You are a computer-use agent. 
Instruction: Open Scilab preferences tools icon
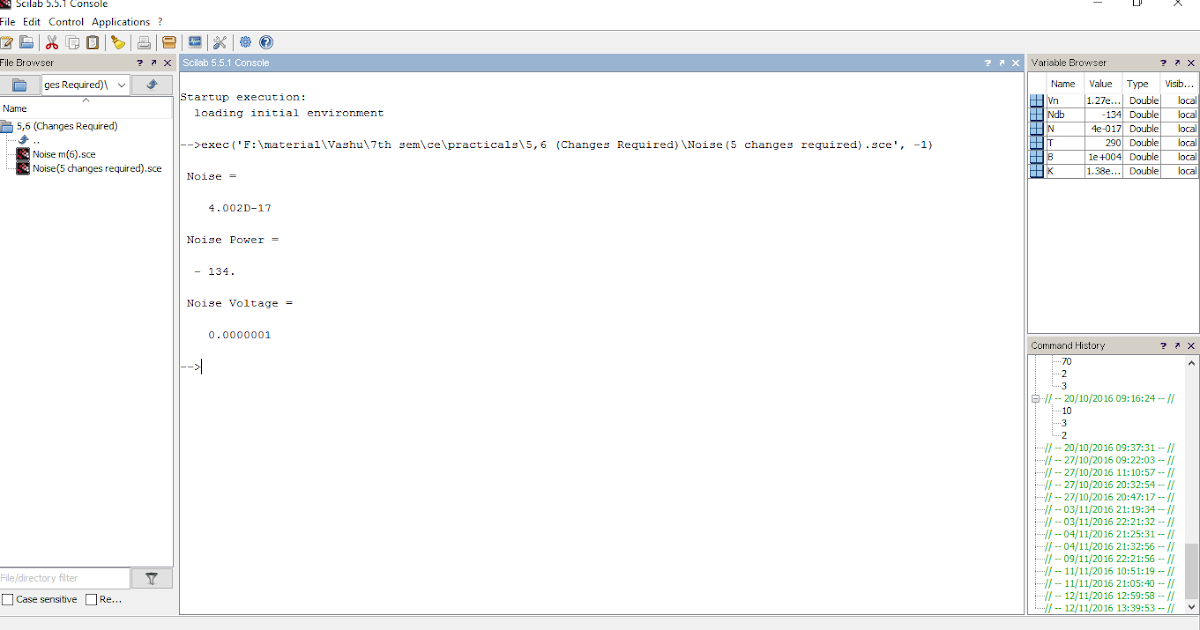[x=220, y=42]
